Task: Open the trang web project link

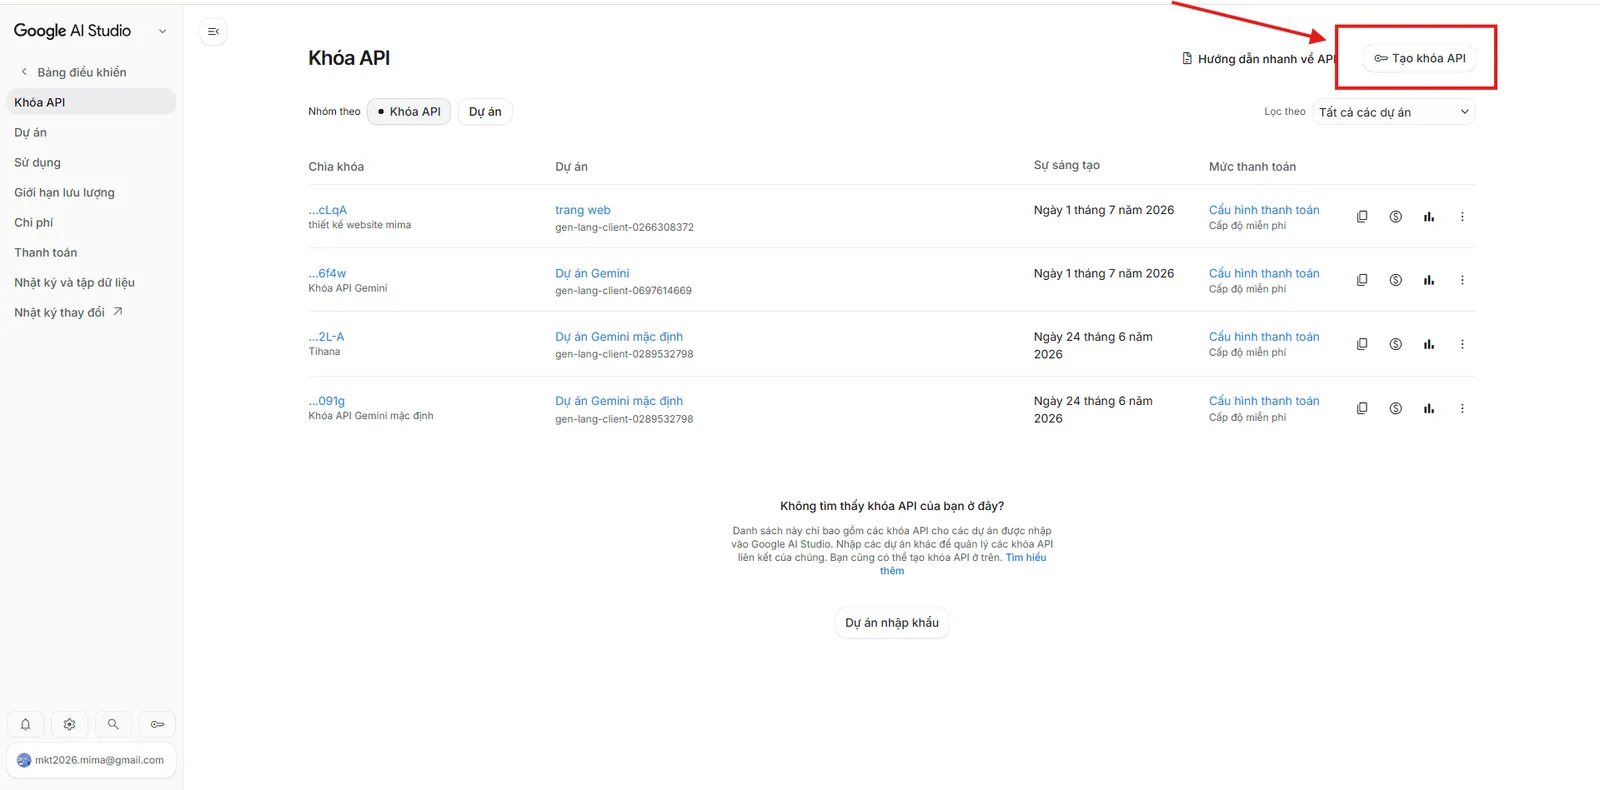Action: pyautogui.click(x=583, y=210)
